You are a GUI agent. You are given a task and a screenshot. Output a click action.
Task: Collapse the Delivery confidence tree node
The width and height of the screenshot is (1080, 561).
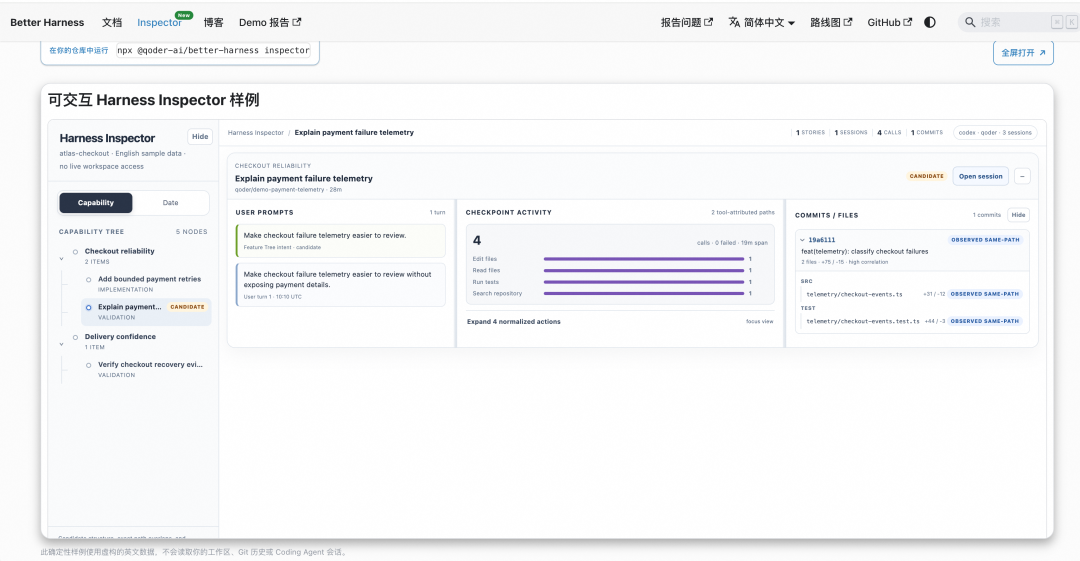click(61, 344)
